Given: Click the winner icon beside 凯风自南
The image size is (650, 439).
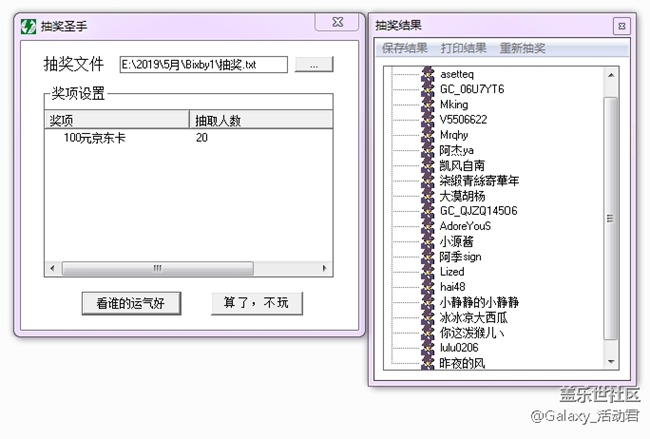Looking at the screenshot, I should pos(428,165).
